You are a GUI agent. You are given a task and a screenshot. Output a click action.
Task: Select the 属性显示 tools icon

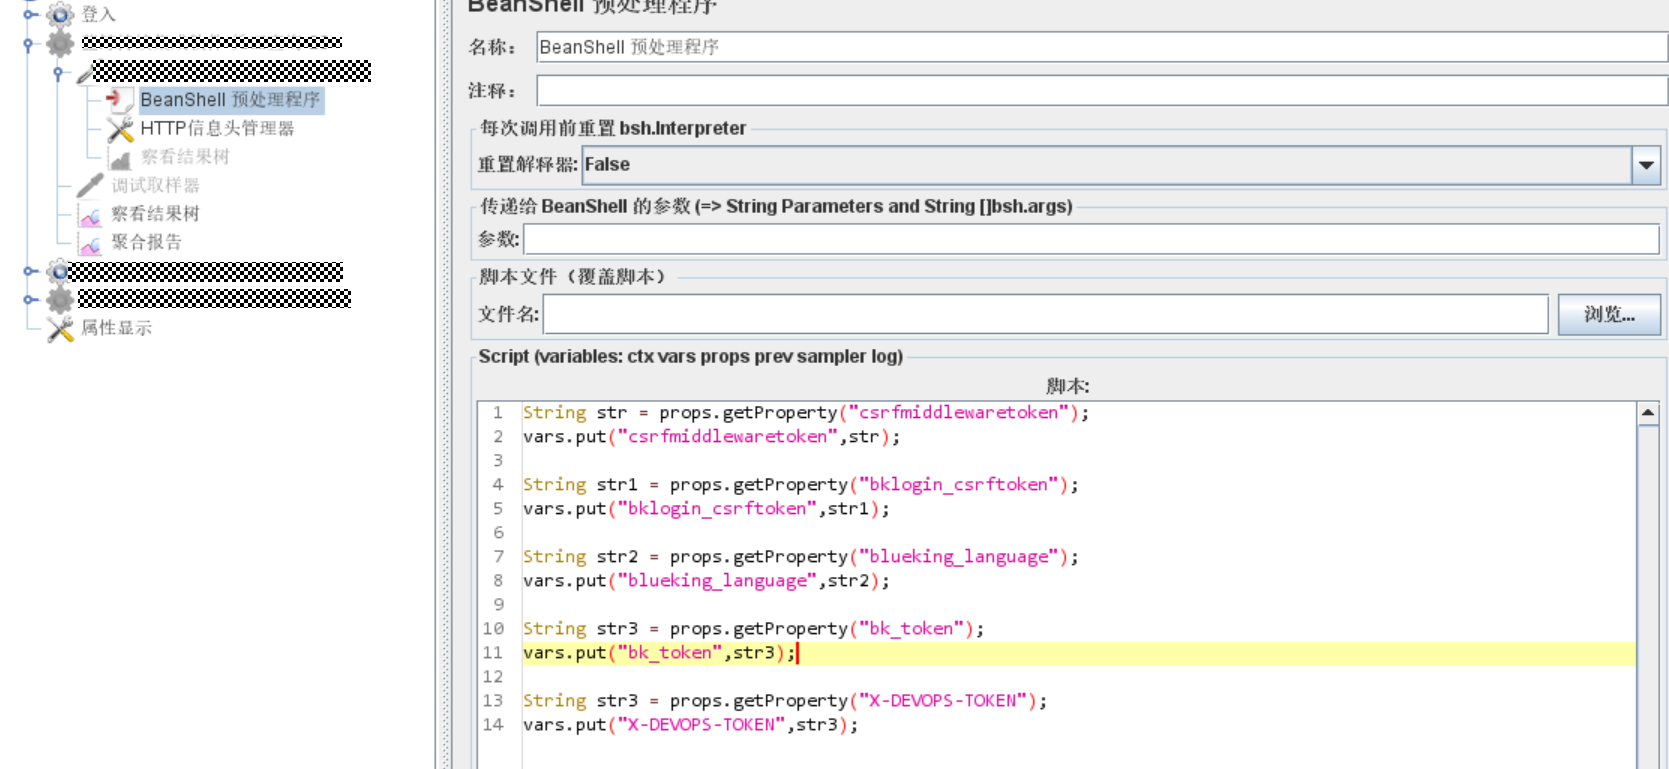click(x=61, y=328)
